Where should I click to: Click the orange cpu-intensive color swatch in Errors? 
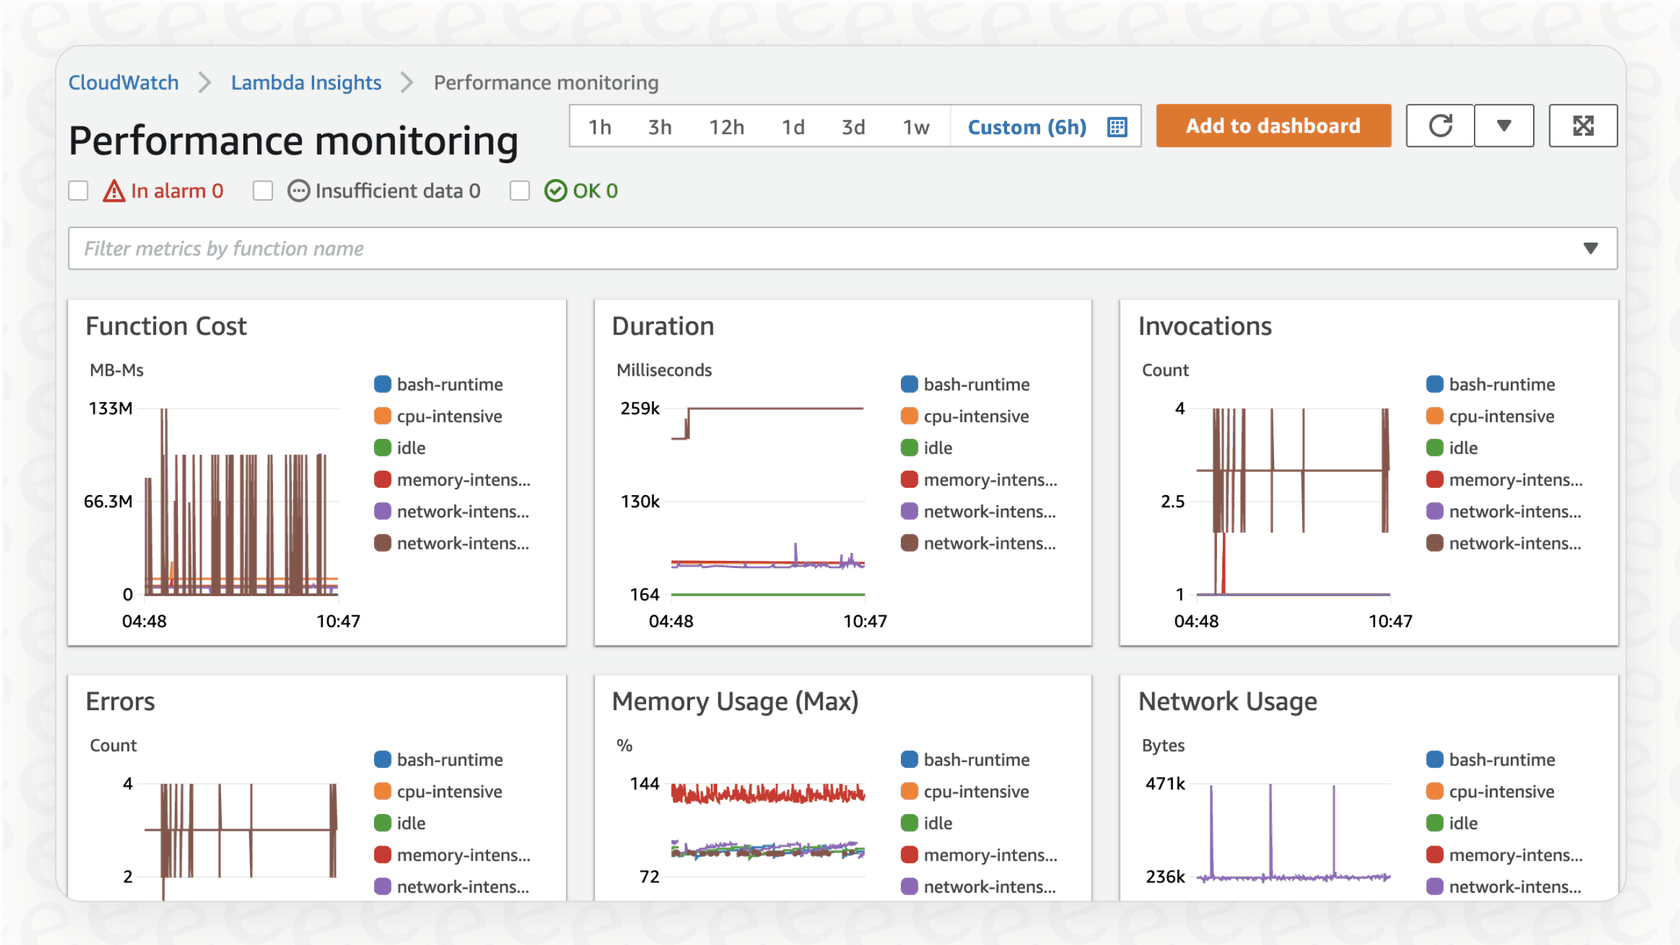pos(383,791)
